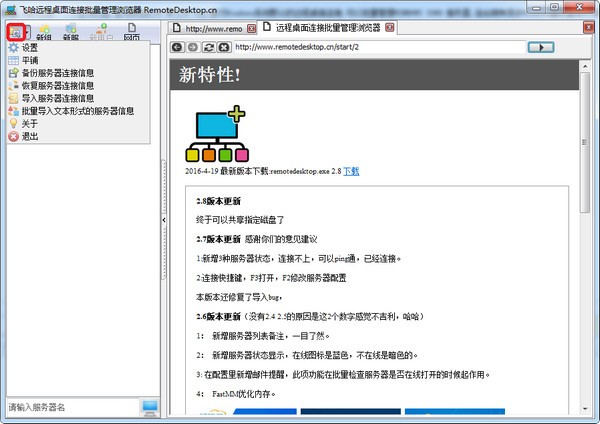The width and height of the screenshot is (600, 424).
Task: Close the http://www.remo tab with its red X
Action: point(251,28)
